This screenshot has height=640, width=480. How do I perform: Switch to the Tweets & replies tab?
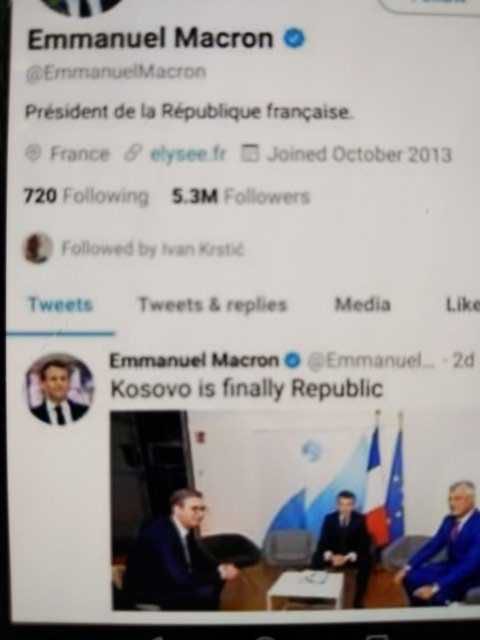[x=213, y=305]
